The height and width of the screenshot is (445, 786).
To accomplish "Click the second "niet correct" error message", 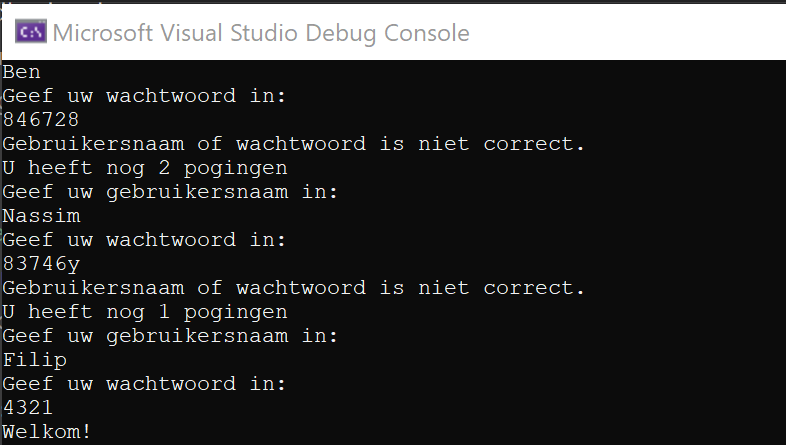I will [293, 288].
